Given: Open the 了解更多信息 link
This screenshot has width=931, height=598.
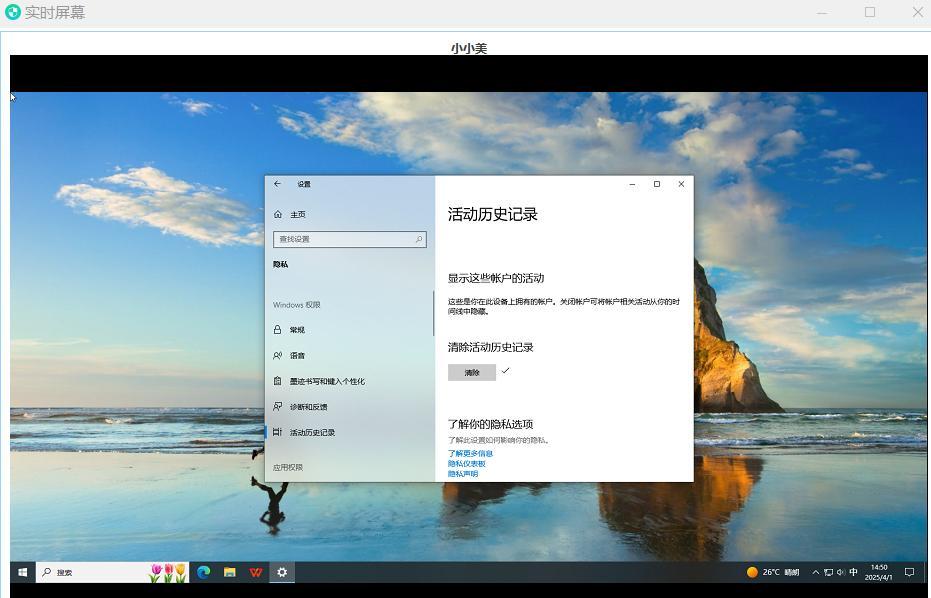Looking at the screenshot, I should (470, 453).
